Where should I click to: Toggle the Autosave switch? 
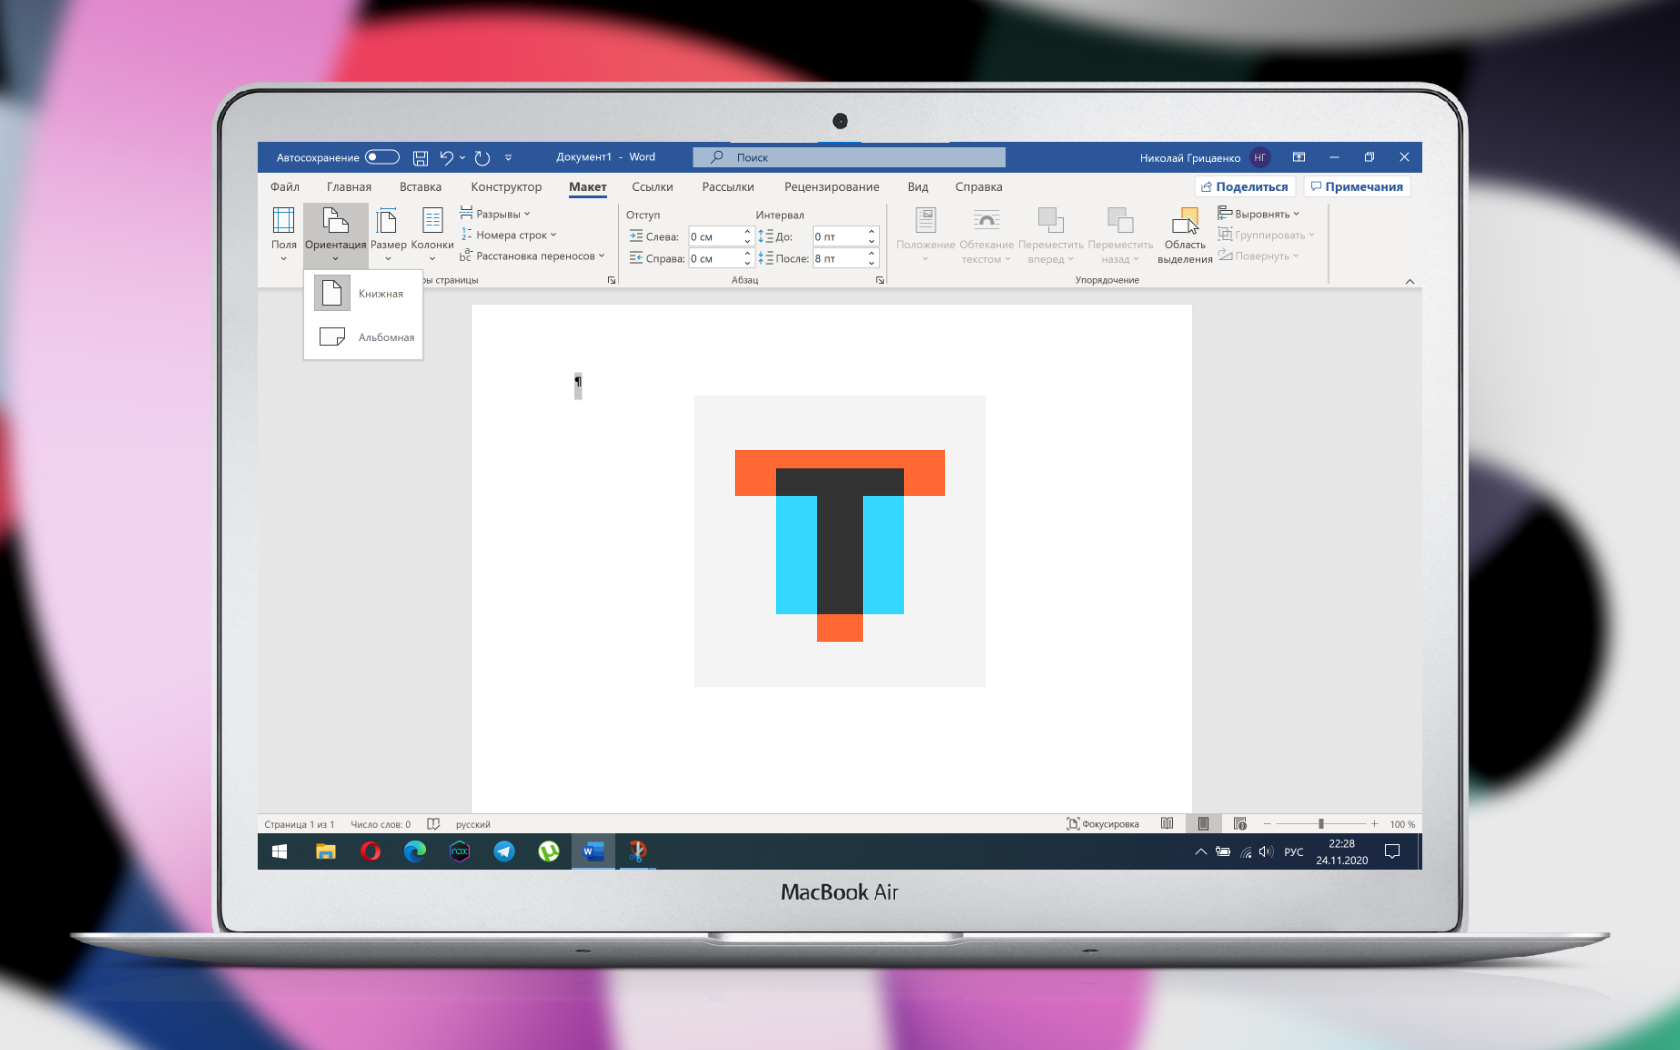click(x=382, y=157)
